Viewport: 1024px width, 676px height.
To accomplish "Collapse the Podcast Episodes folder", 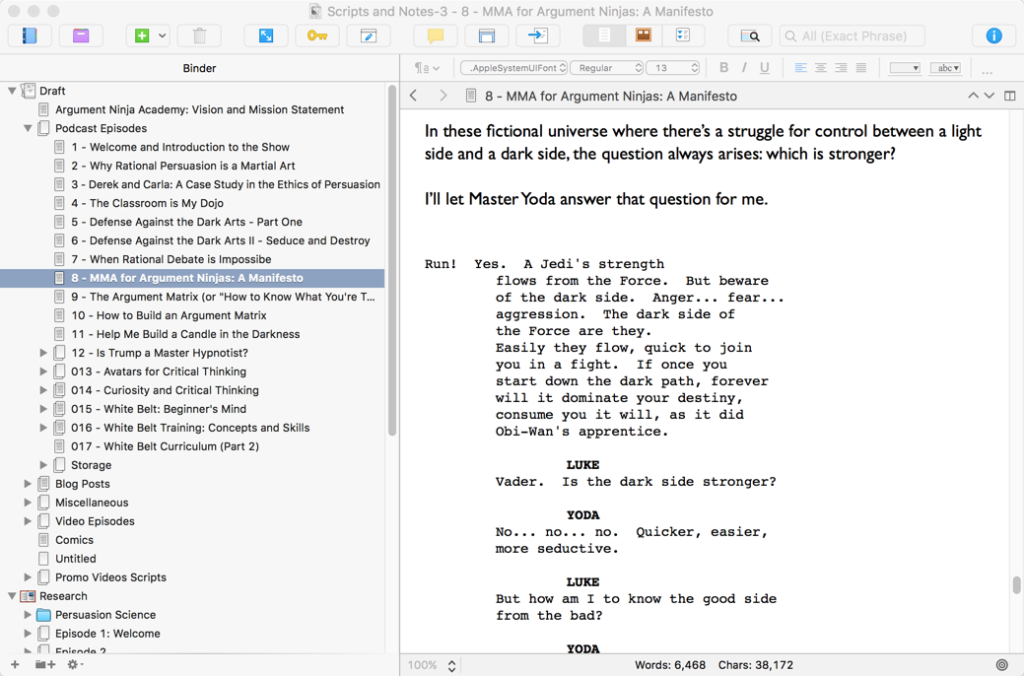I will tap(28, 129).
